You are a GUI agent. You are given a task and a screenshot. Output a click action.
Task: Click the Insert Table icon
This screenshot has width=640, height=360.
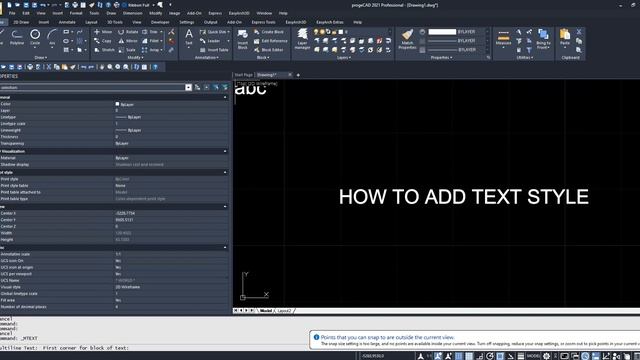214,50
